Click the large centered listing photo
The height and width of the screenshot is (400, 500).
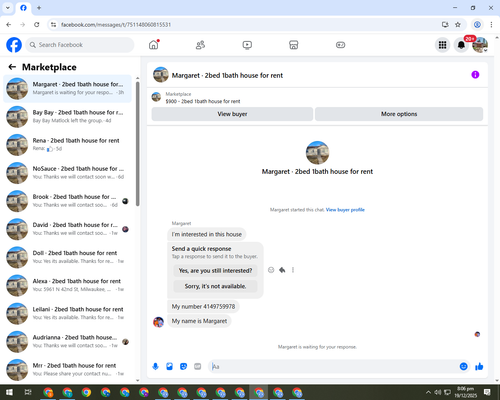click(317, 153)
